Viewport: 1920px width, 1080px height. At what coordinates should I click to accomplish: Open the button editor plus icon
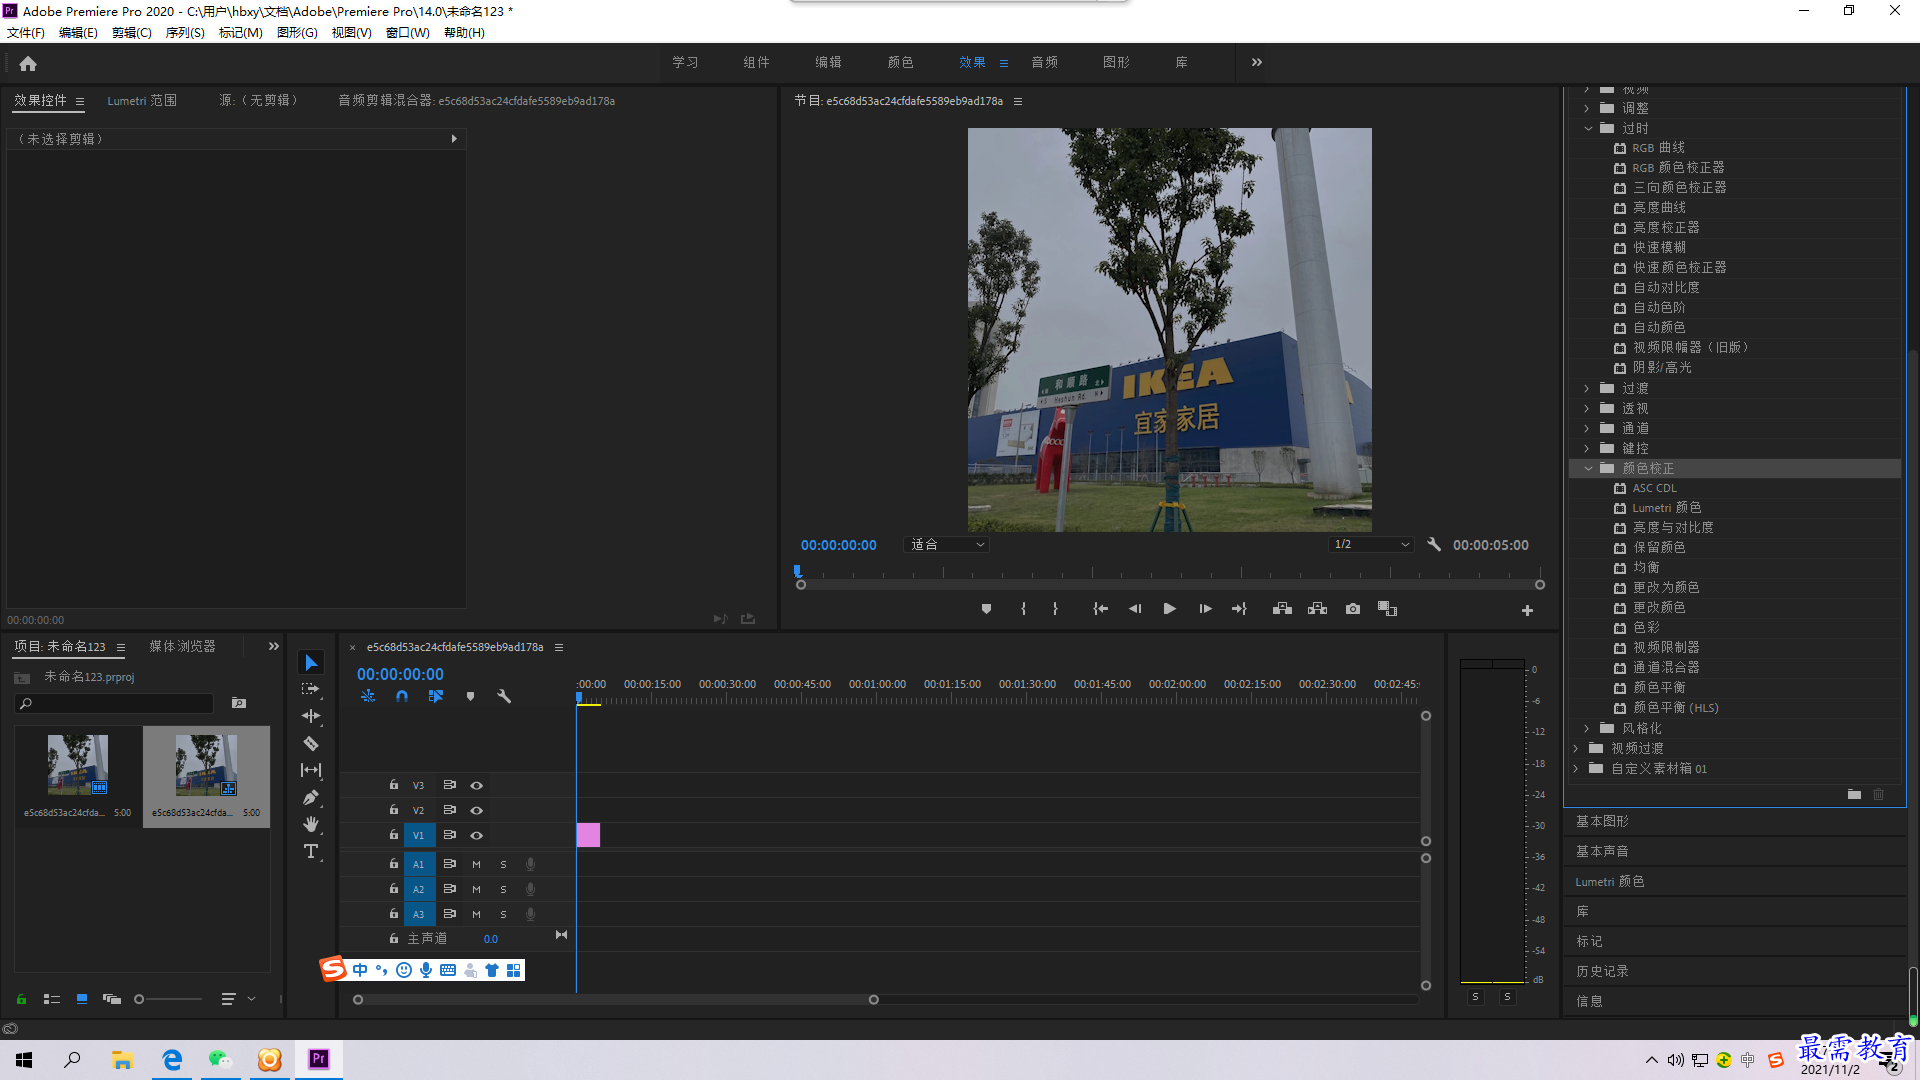coord(1527,610)
